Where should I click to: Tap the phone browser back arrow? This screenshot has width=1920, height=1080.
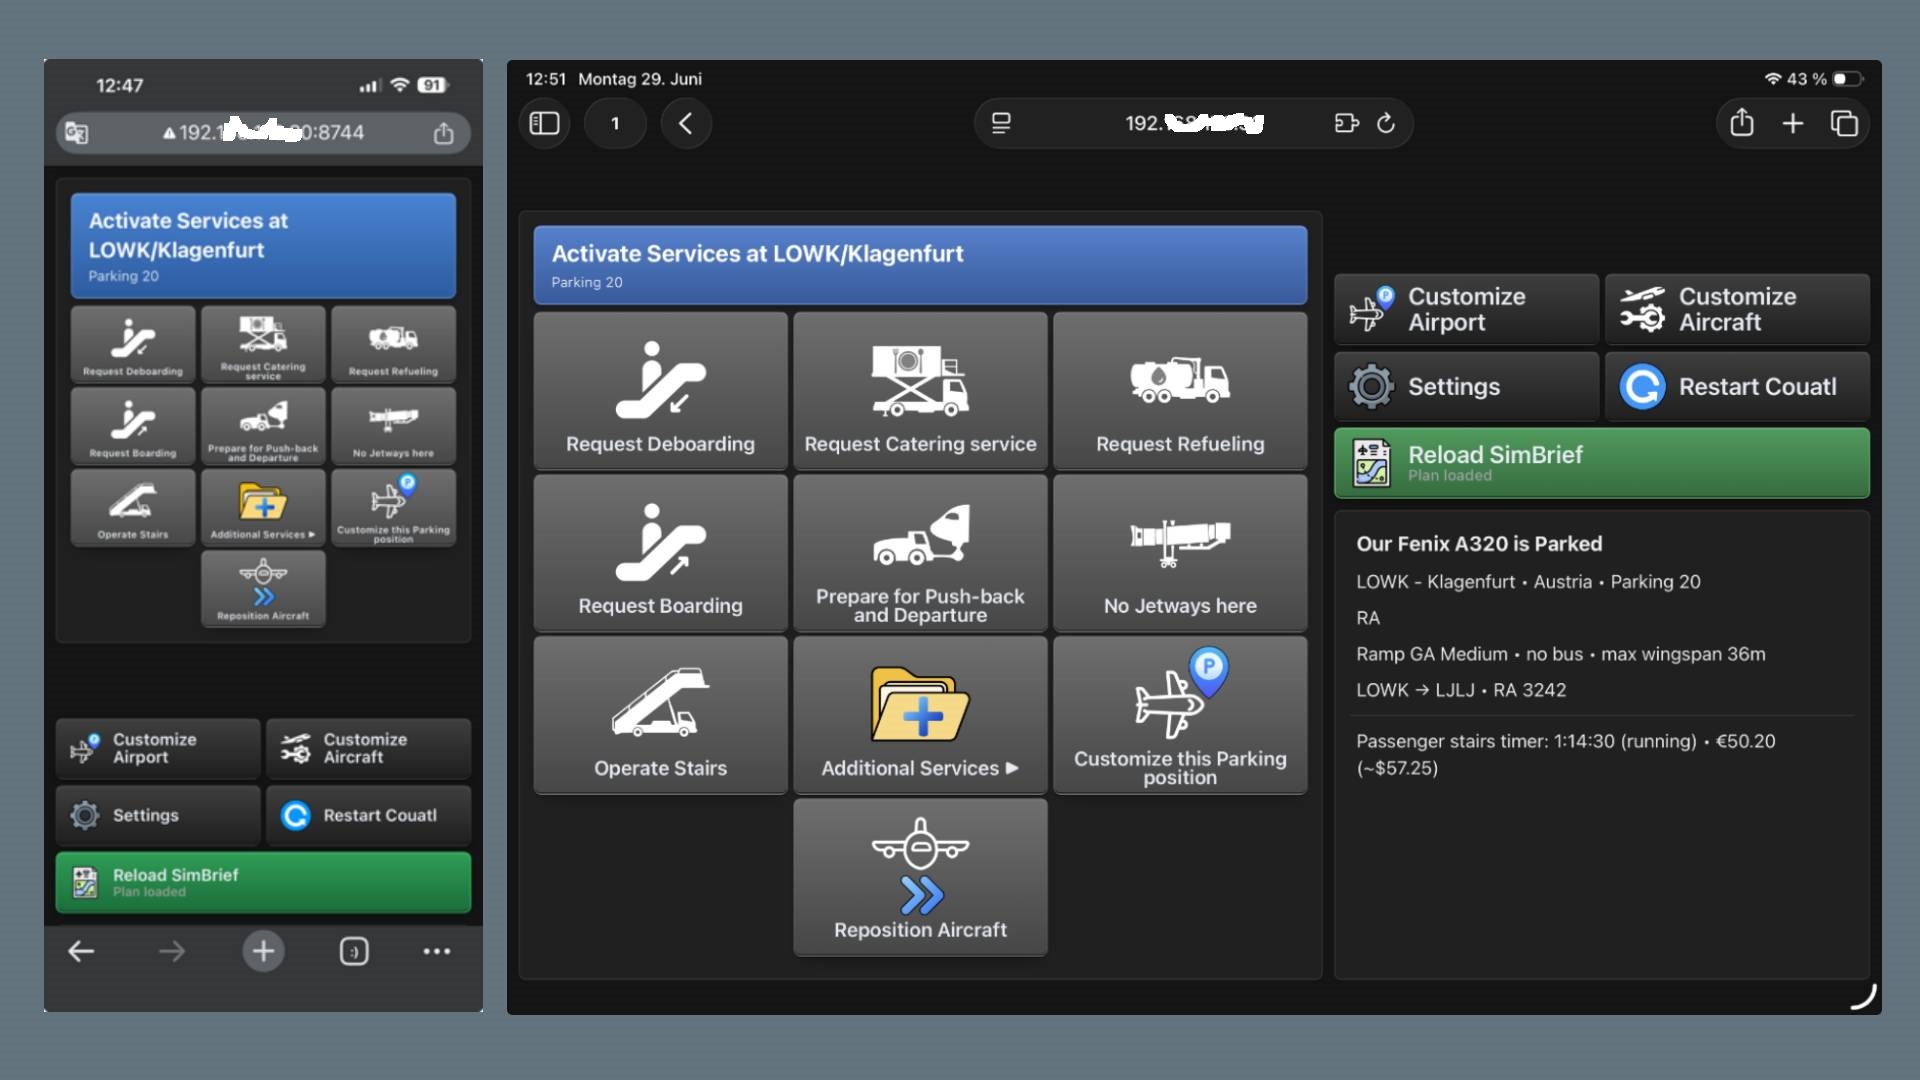coord(81,951)
